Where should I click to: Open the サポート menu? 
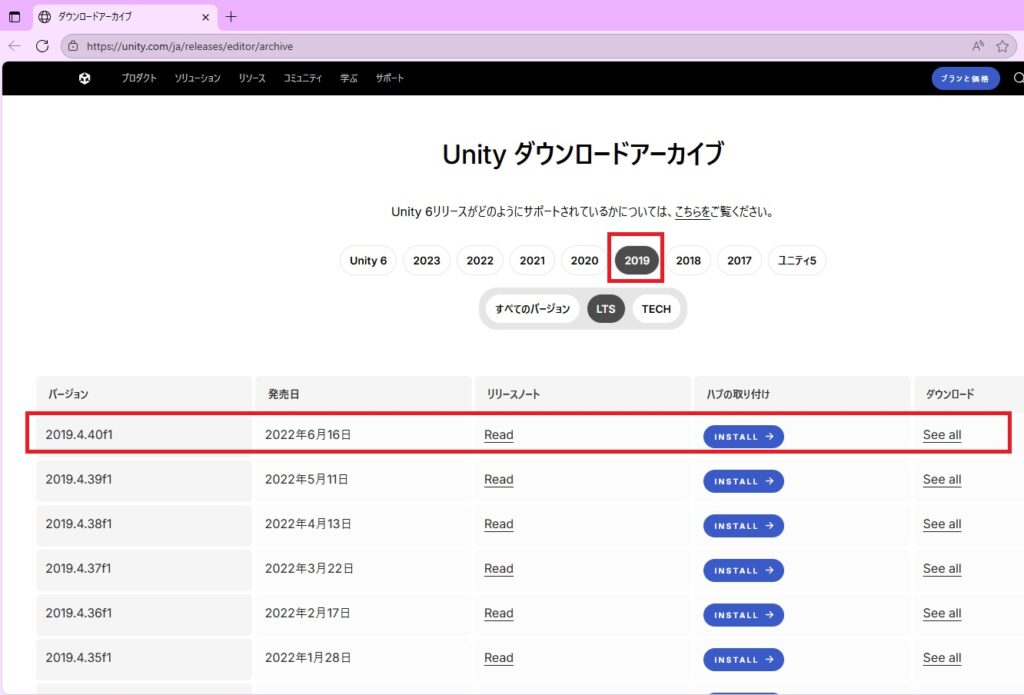click(389, 78)
